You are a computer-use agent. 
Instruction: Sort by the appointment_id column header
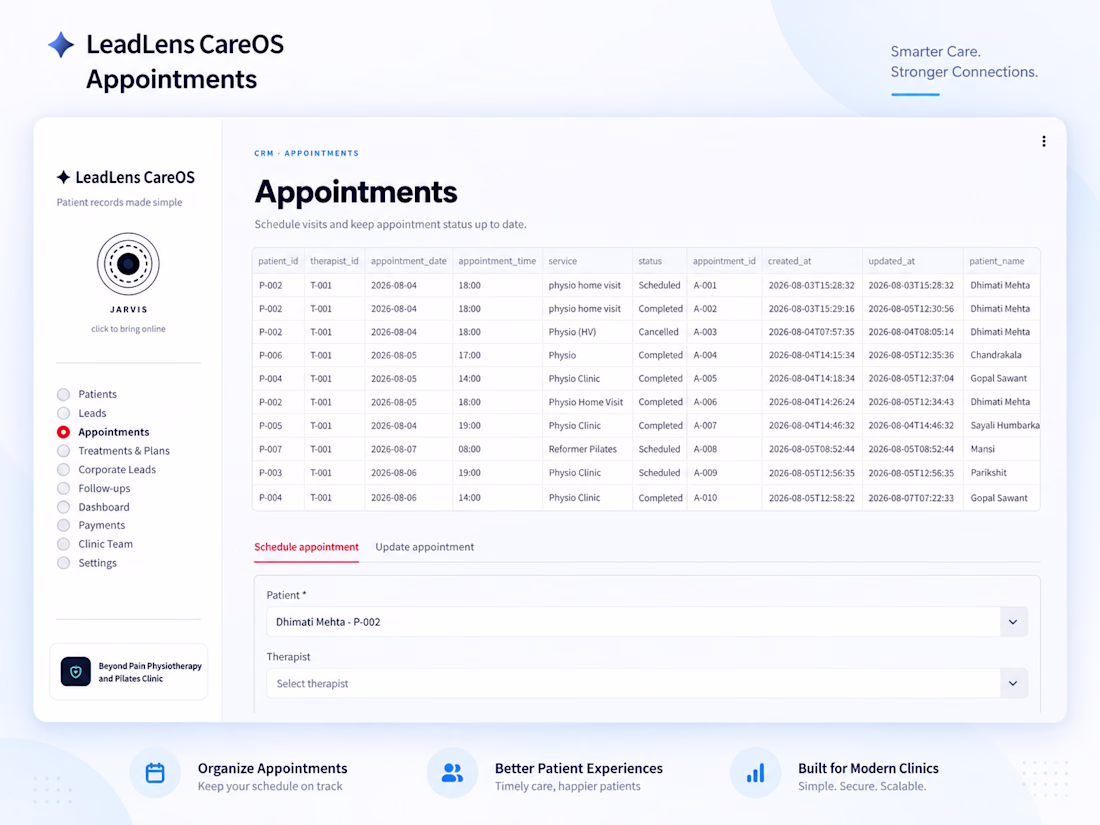click(x=724, y=261)
